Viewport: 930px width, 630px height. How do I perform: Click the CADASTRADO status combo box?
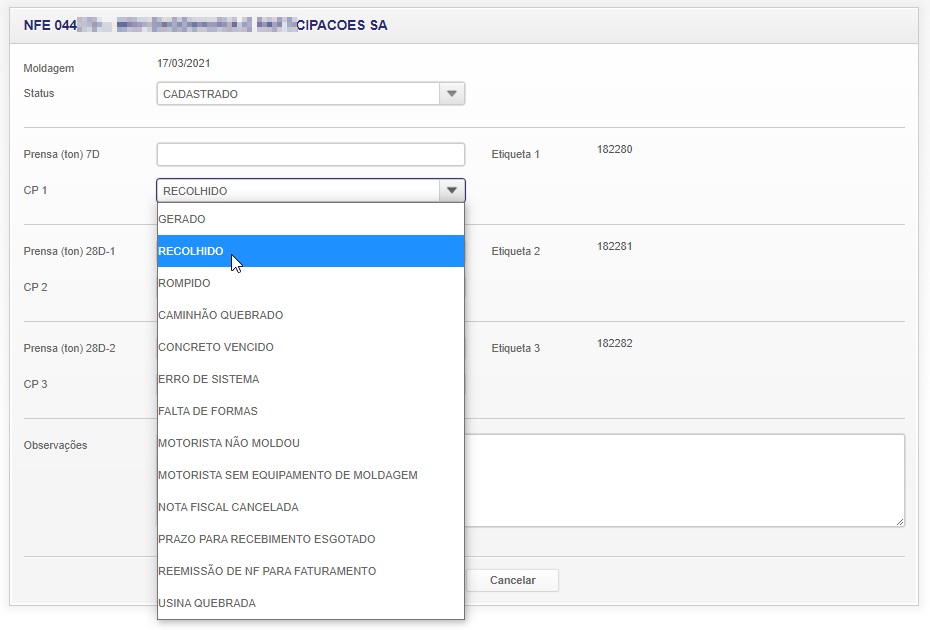pyautogui.click(x=298, y=94)
